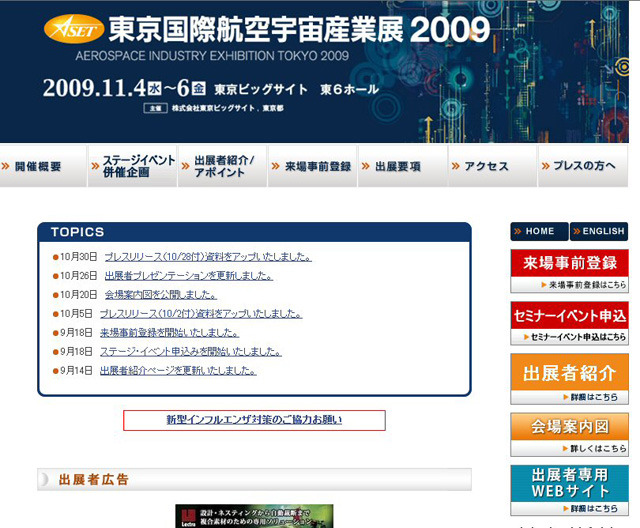
Task: Click the date text 2009.11.4~6
Action: pos(124,88)
